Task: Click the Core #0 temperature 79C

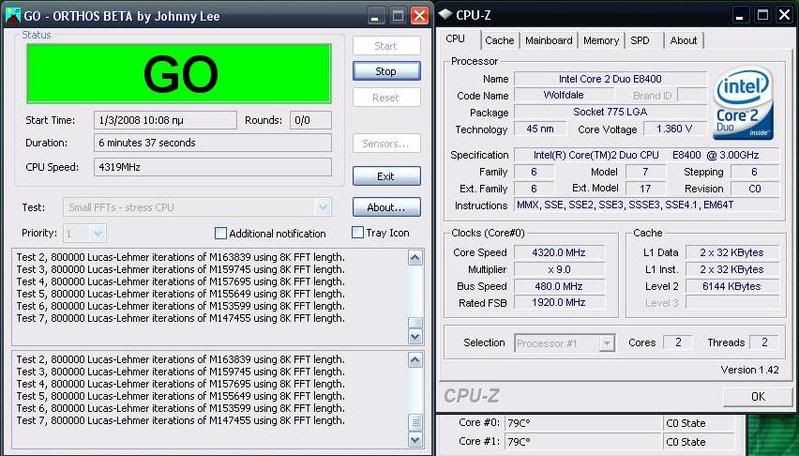Action: 582,423
